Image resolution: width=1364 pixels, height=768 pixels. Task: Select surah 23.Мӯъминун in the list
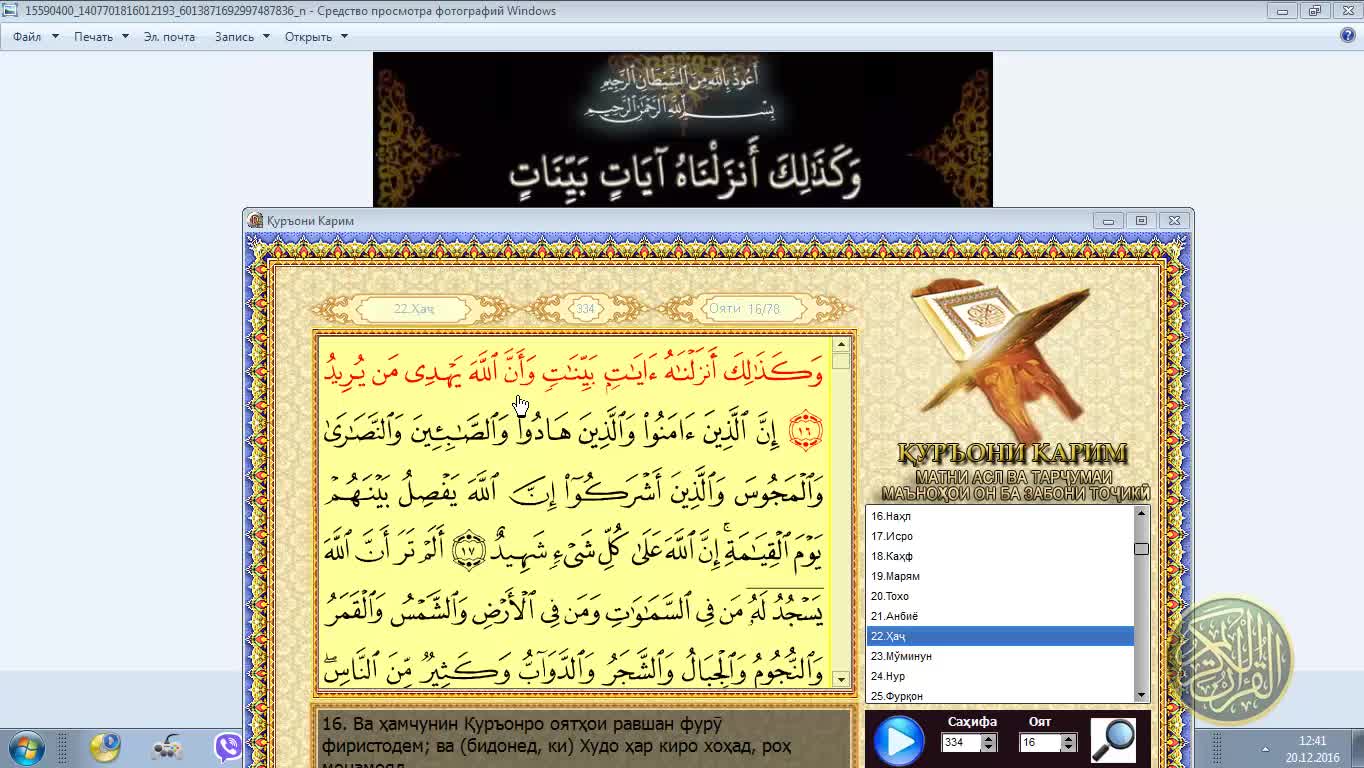(x=1000, y=656)
